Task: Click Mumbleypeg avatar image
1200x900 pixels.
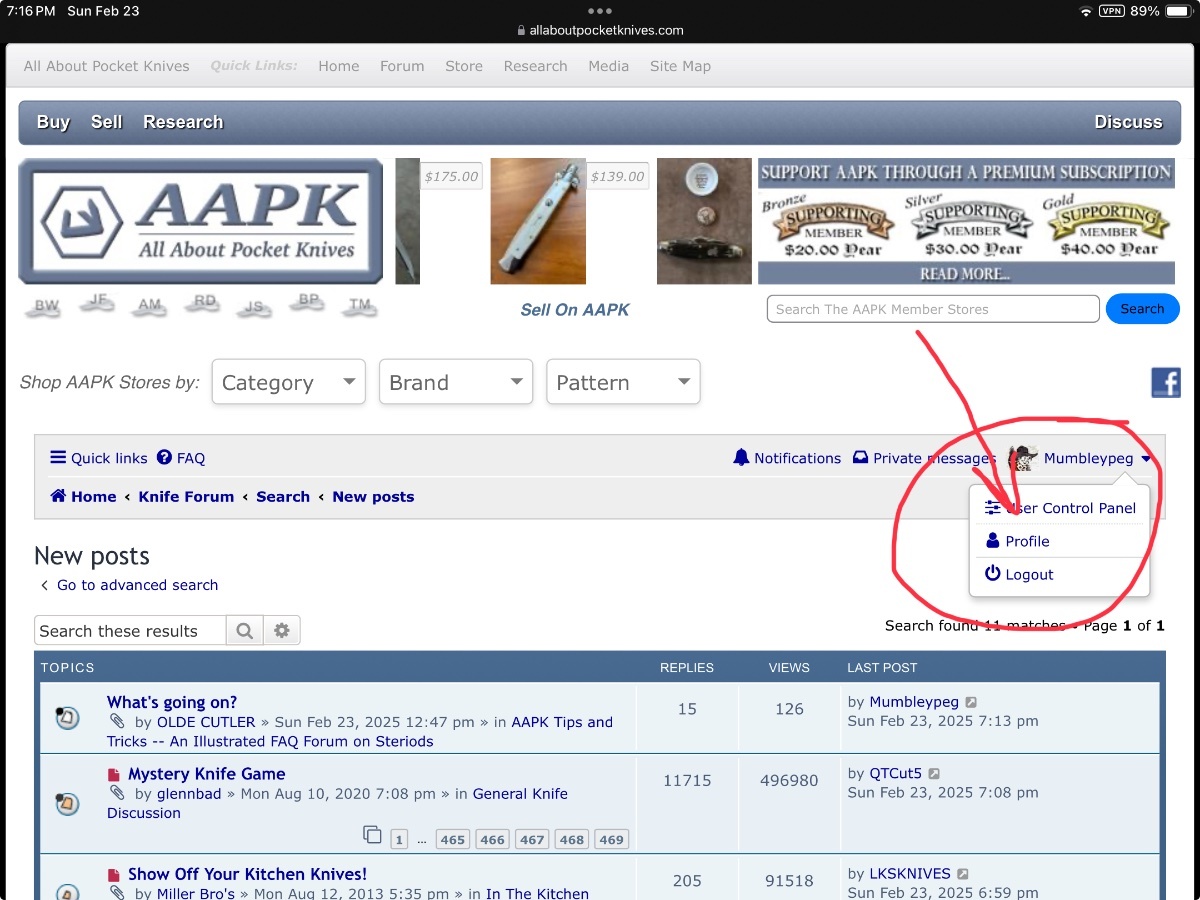Action: coord(1023,458)
